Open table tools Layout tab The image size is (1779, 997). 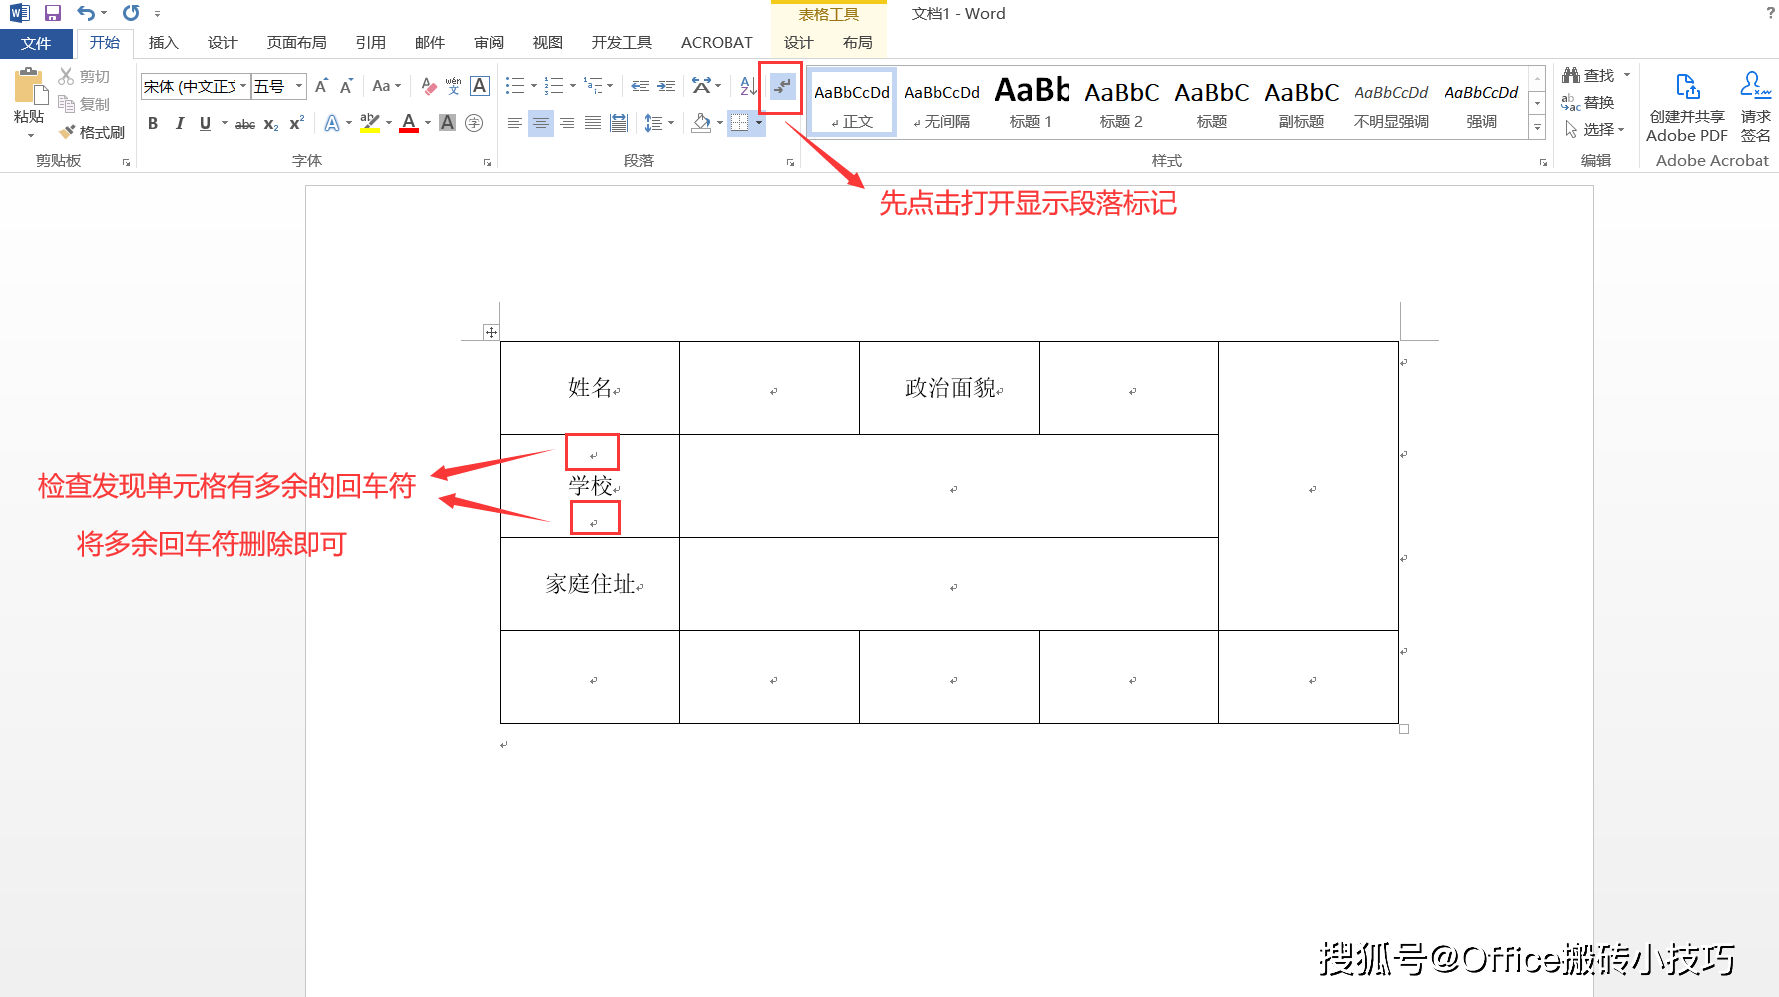[x=857, y=43]
